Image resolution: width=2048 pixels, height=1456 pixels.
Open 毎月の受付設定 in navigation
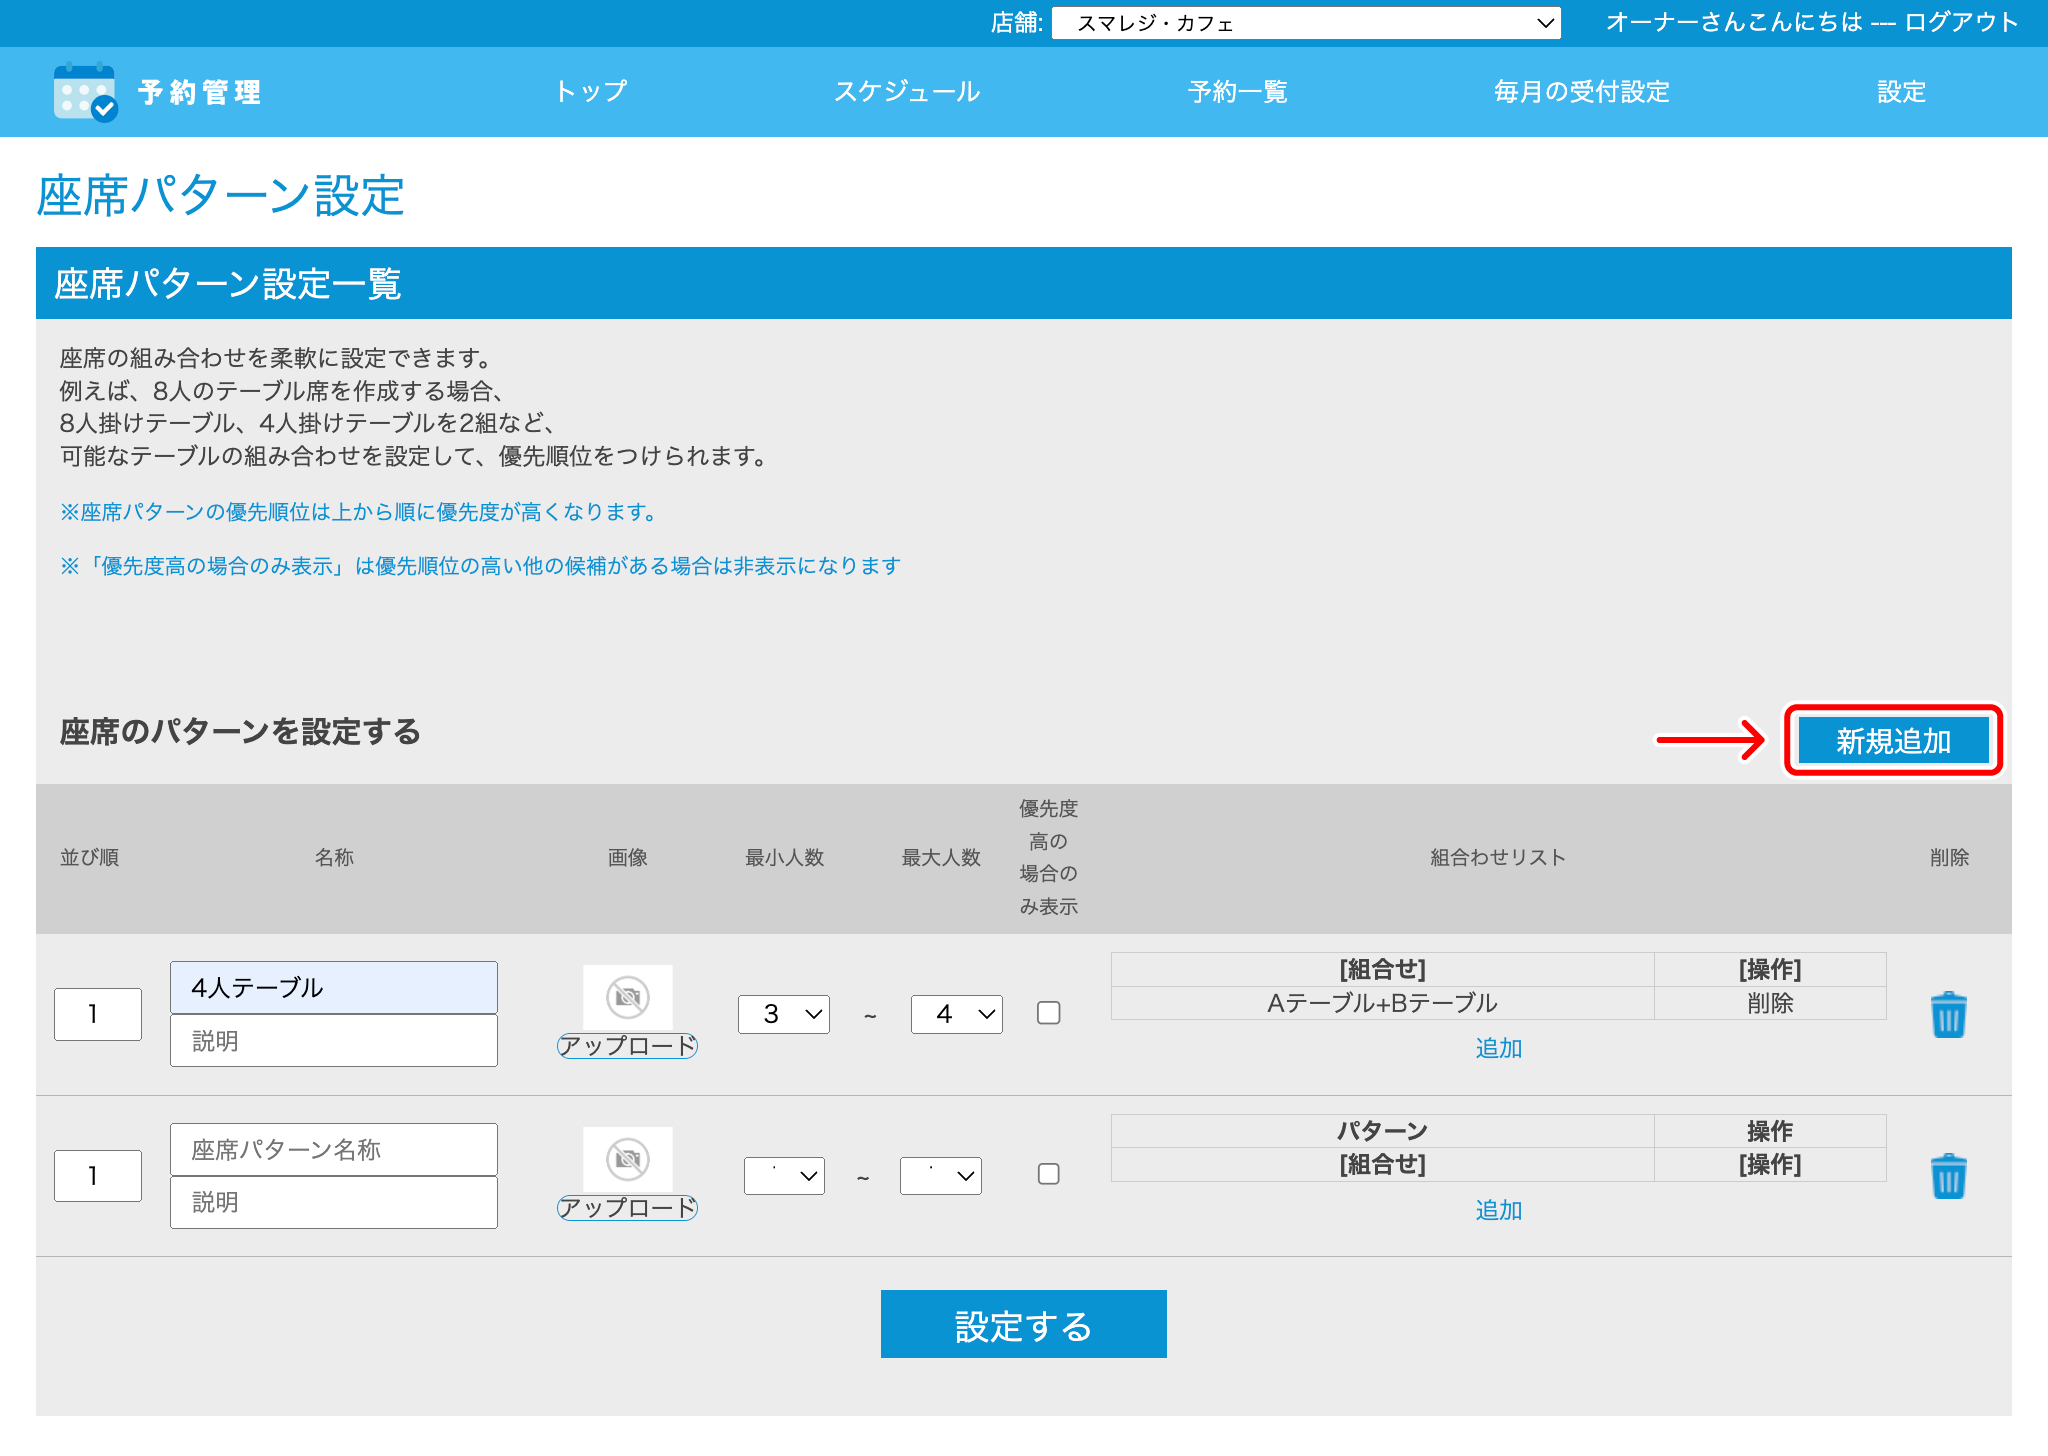(x=1581, y=92)
